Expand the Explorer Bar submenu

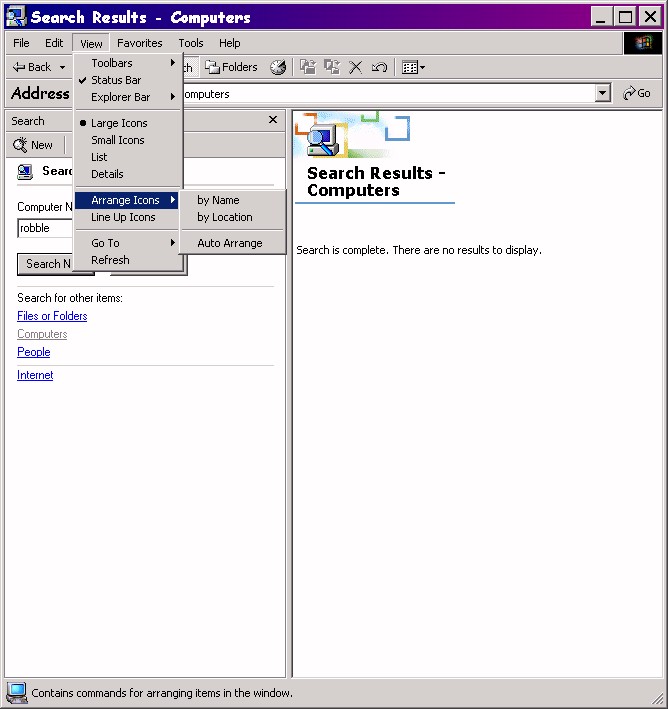[x=128, y=97]
